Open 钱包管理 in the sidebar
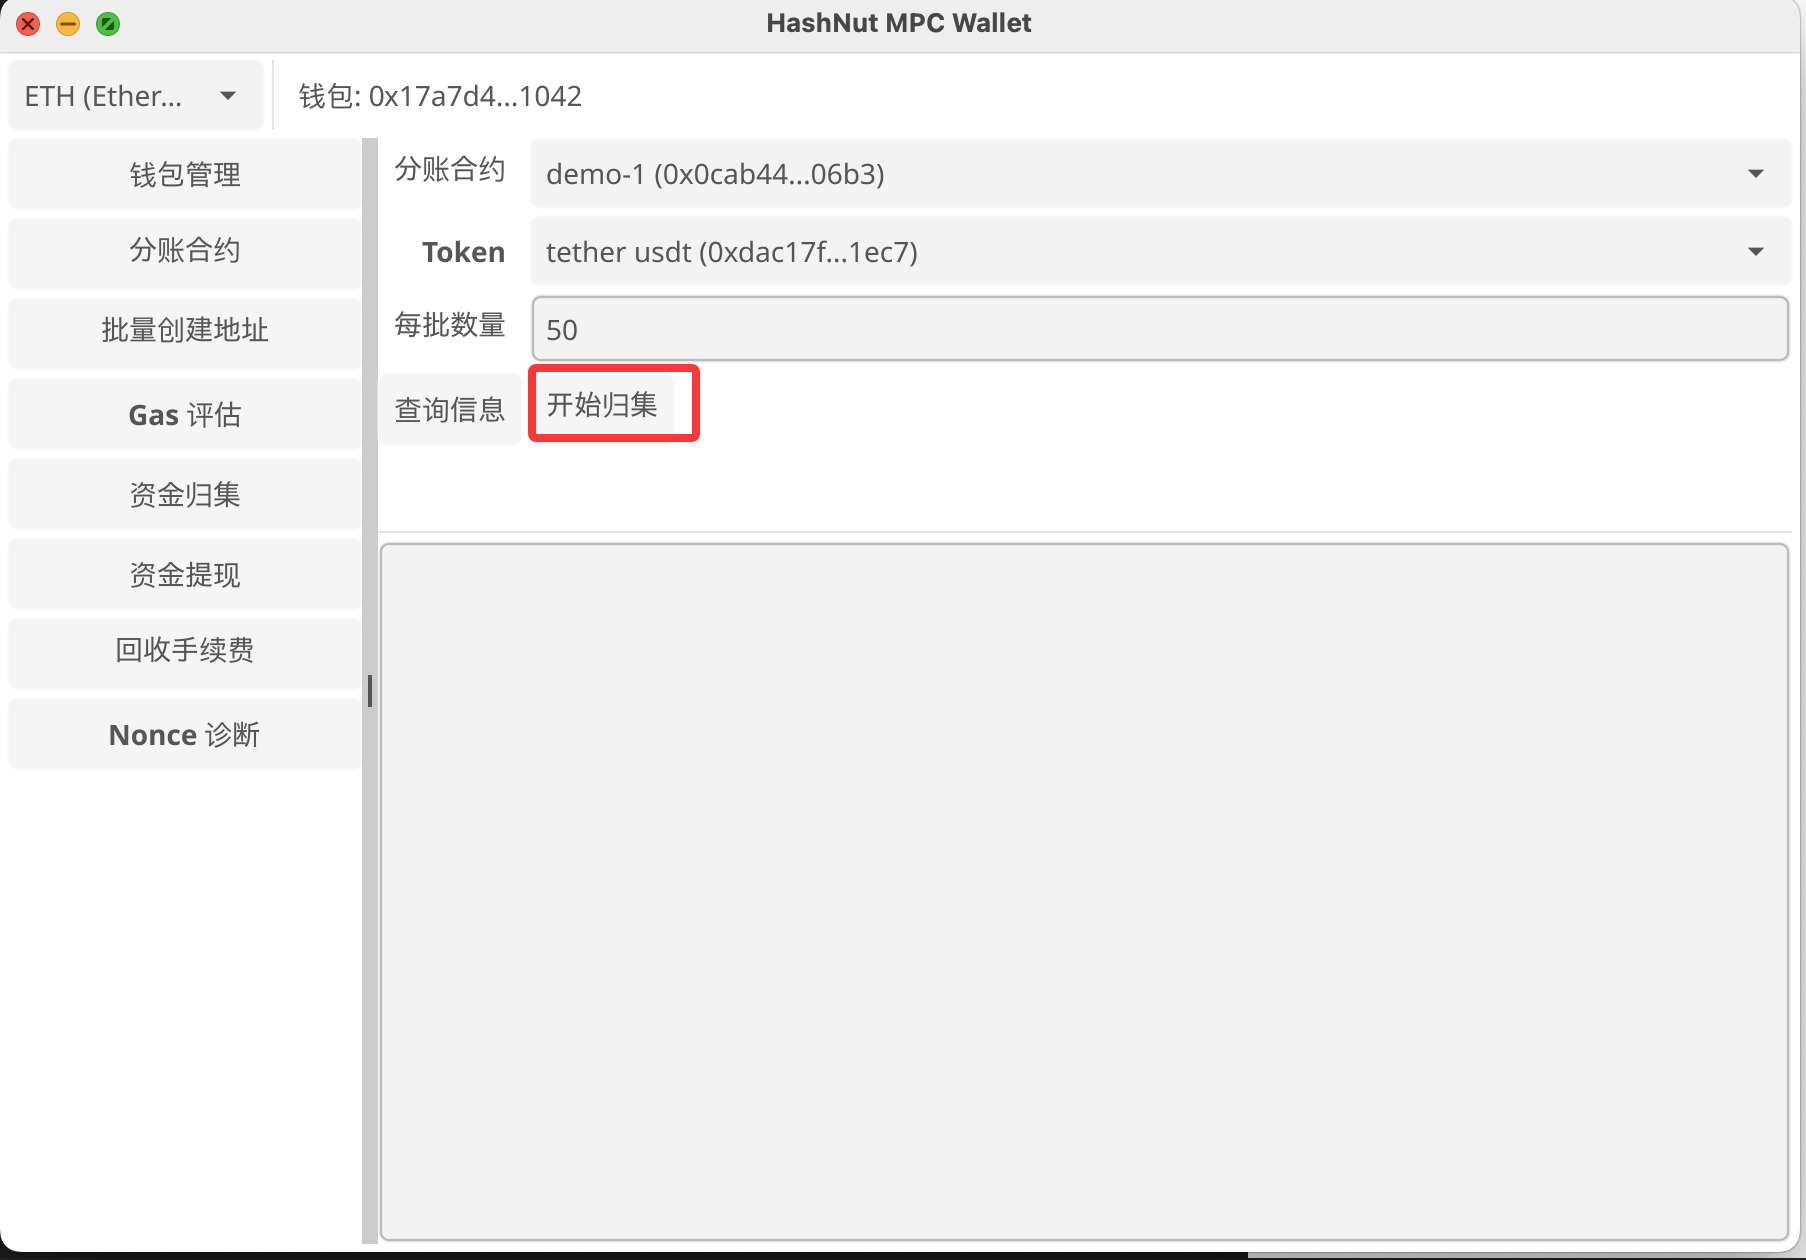Screen dimensions: 1806x1260 click(x=185, y=175)
